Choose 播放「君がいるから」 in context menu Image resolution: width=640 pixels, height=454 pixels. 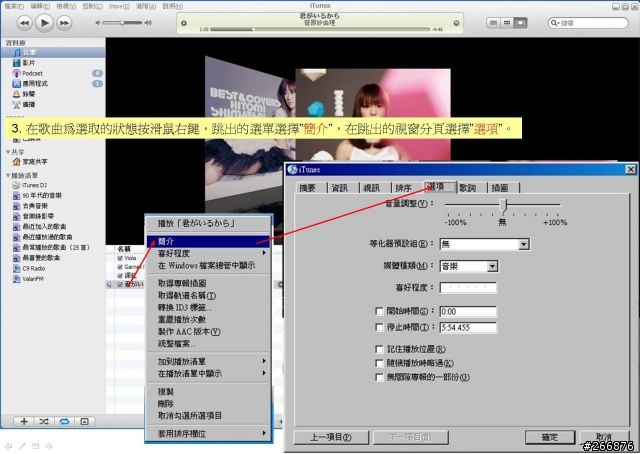click(208, 223)
